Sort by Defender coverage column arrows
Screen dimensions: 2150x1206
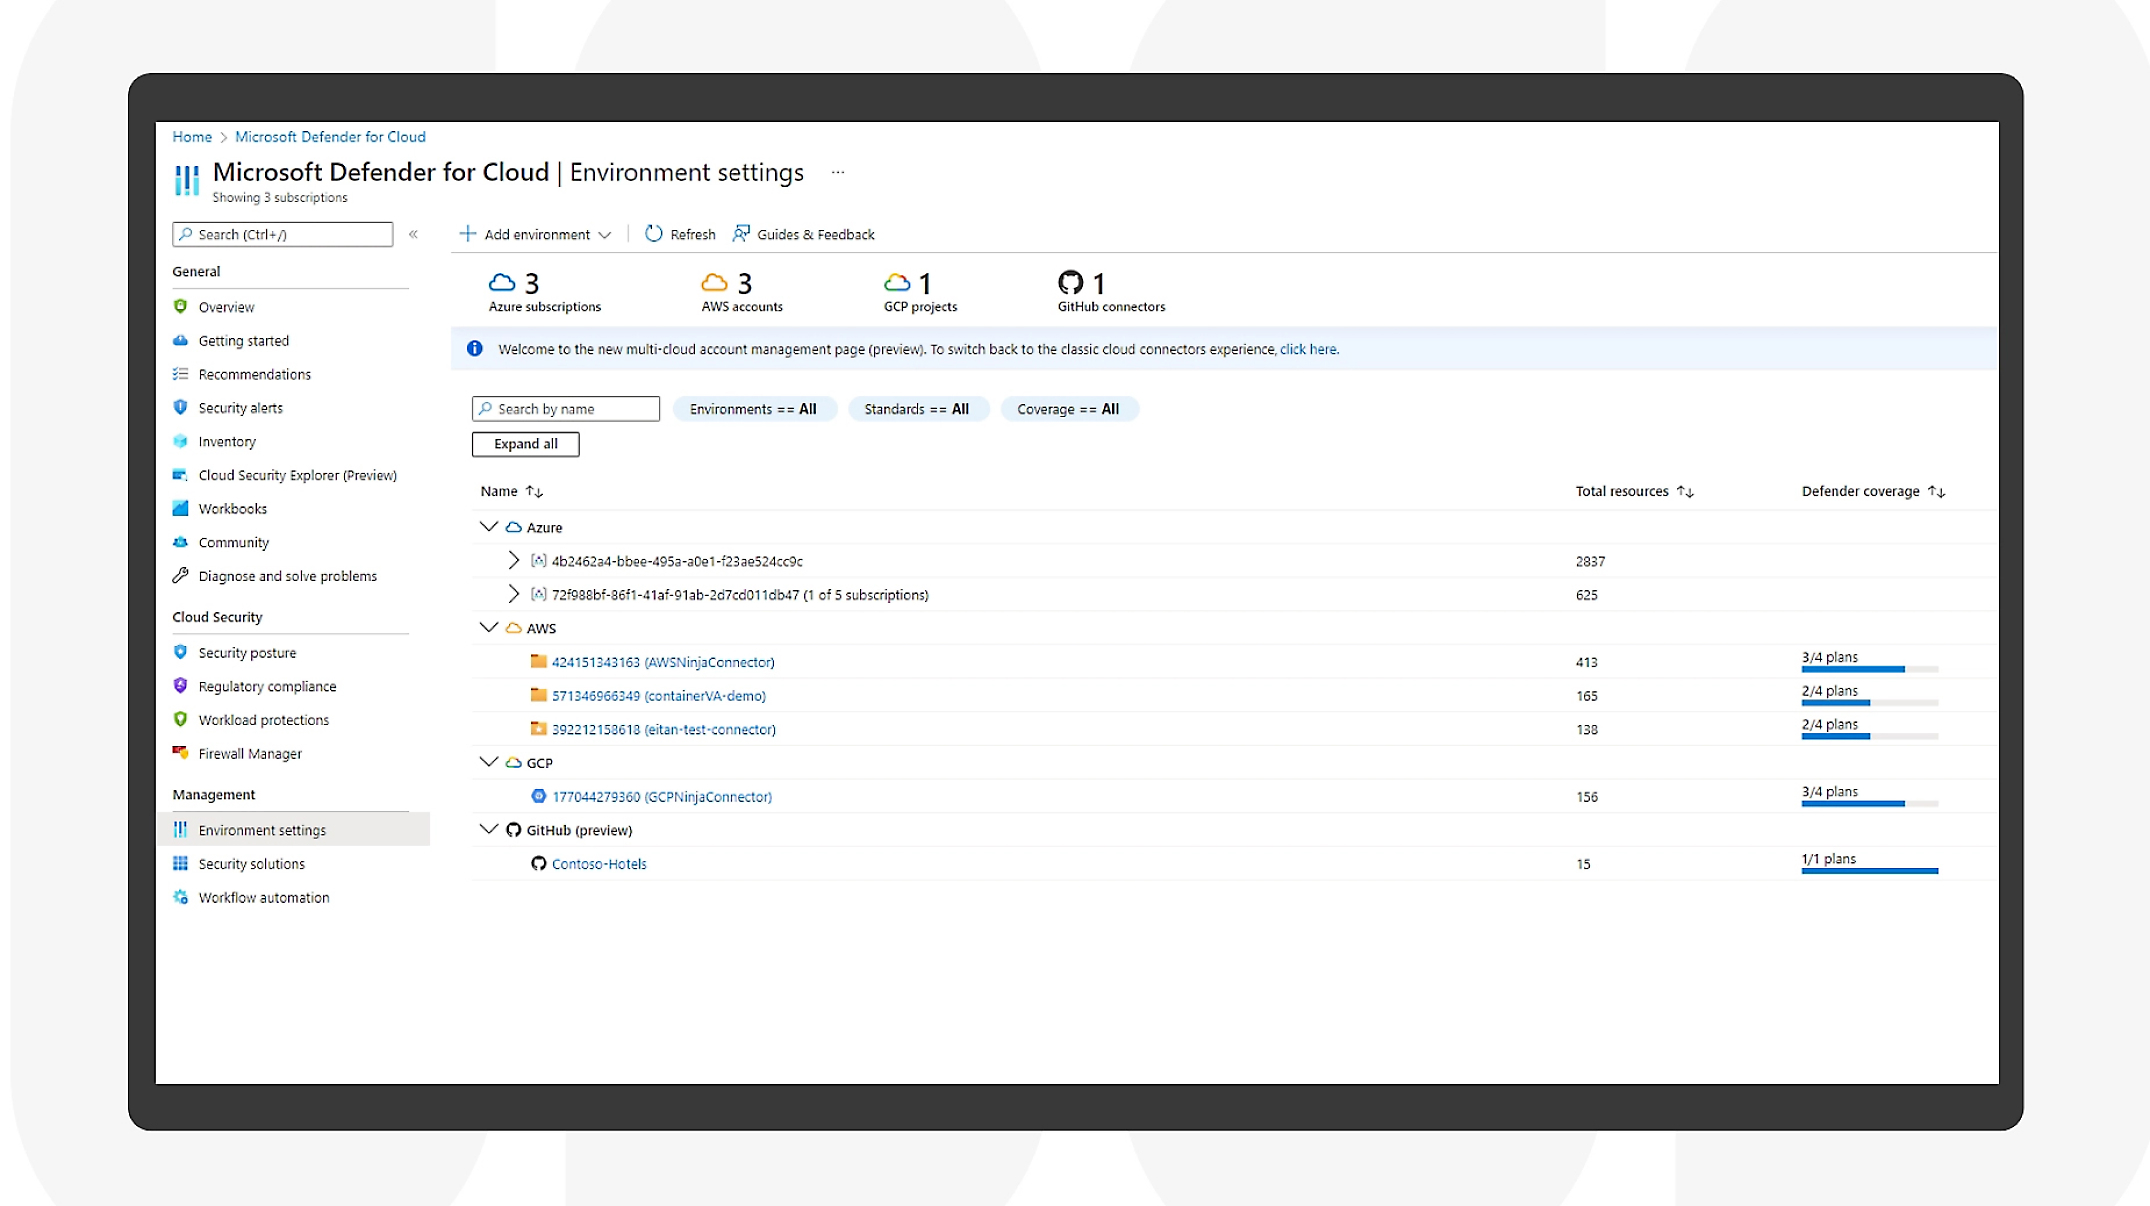coord(1936,491)
